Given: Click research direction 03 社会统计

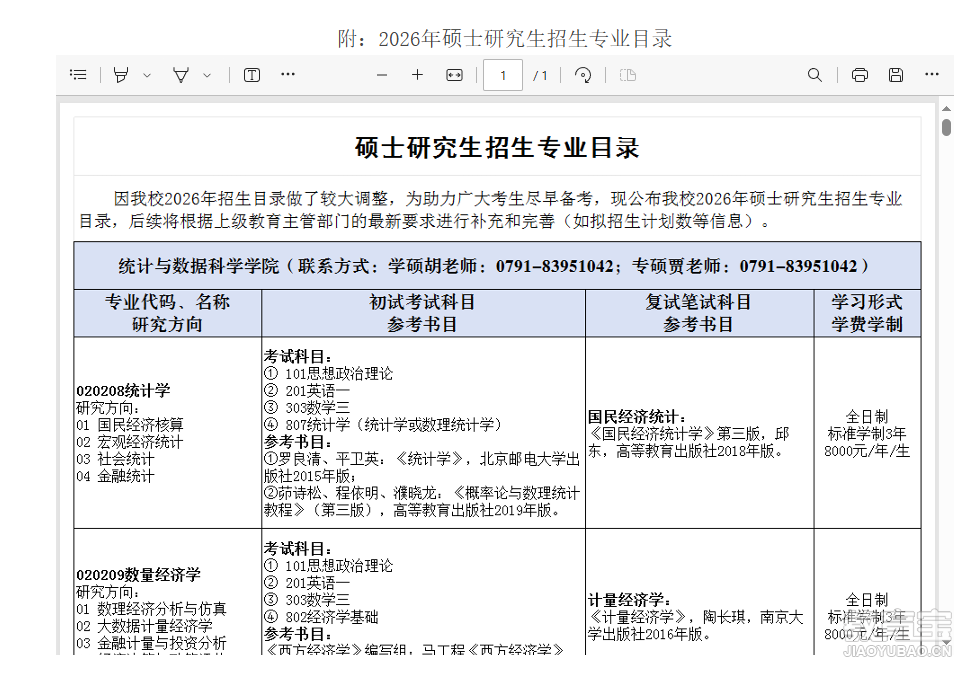Looking at the screenshot, I should (x=115, y=459).
